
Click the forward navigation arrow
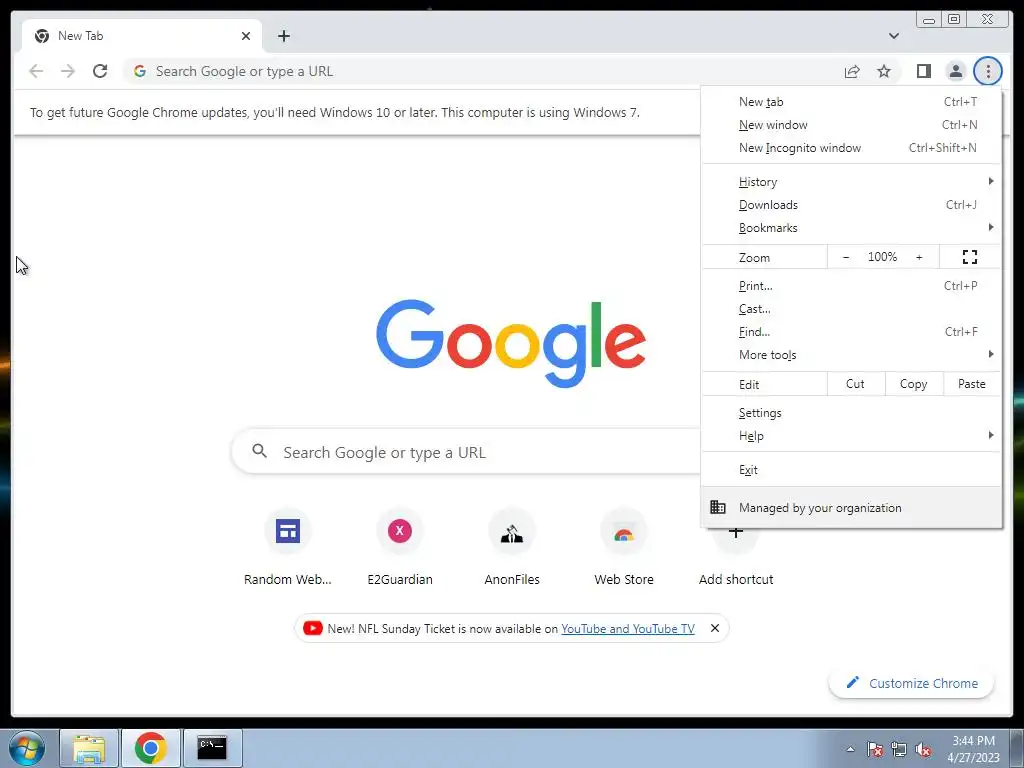point(68,71)
